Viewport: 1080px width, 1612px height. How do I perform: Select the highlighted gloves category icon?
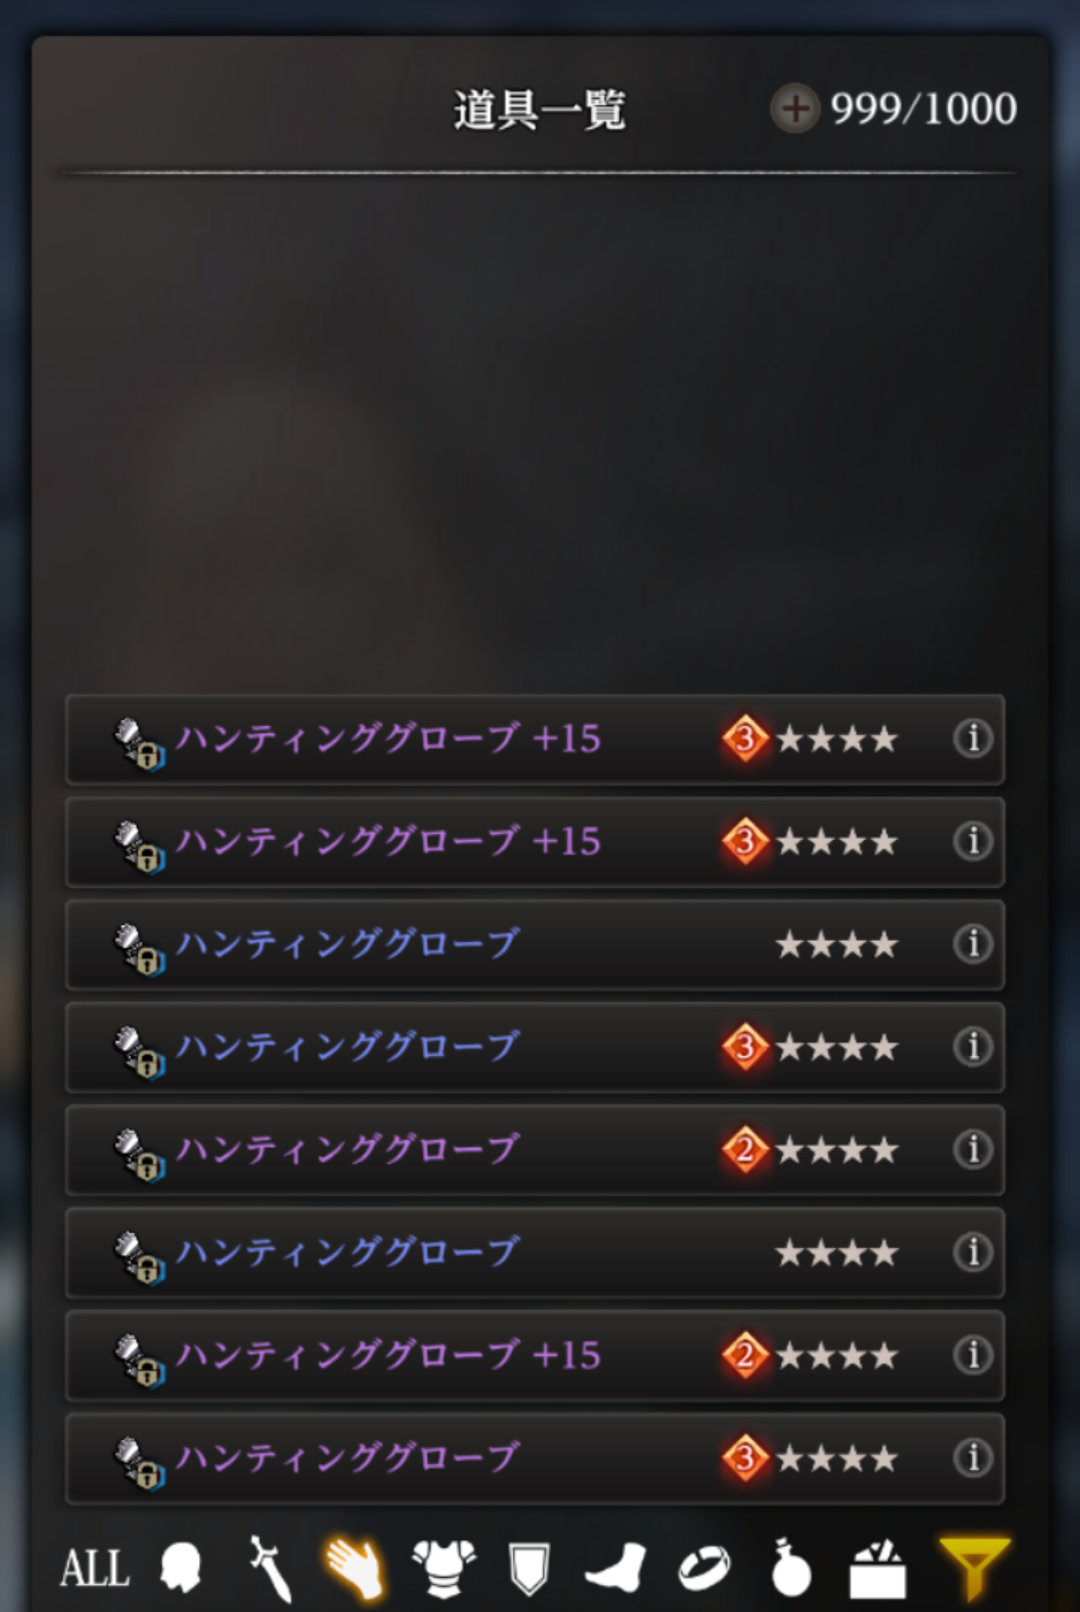pyautogui.click(x=354, y=1567)
